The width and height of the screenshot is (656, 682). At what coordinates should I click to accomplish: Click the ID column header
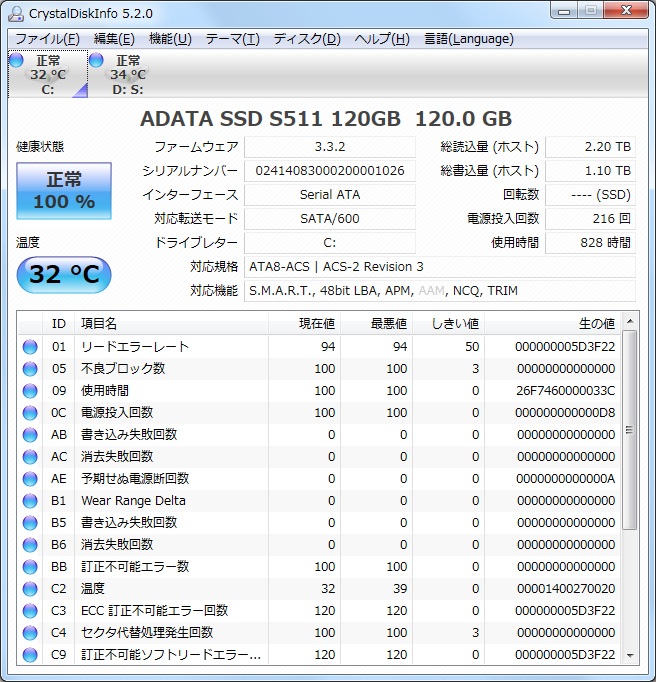(x=59, y=324)
